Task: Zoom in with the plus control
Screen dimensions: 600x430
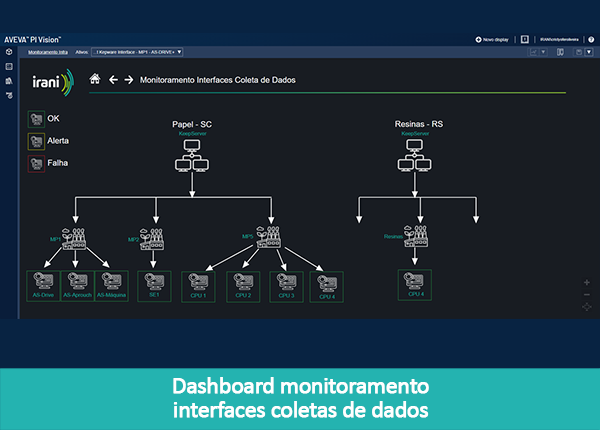Action: pos(587,282)
